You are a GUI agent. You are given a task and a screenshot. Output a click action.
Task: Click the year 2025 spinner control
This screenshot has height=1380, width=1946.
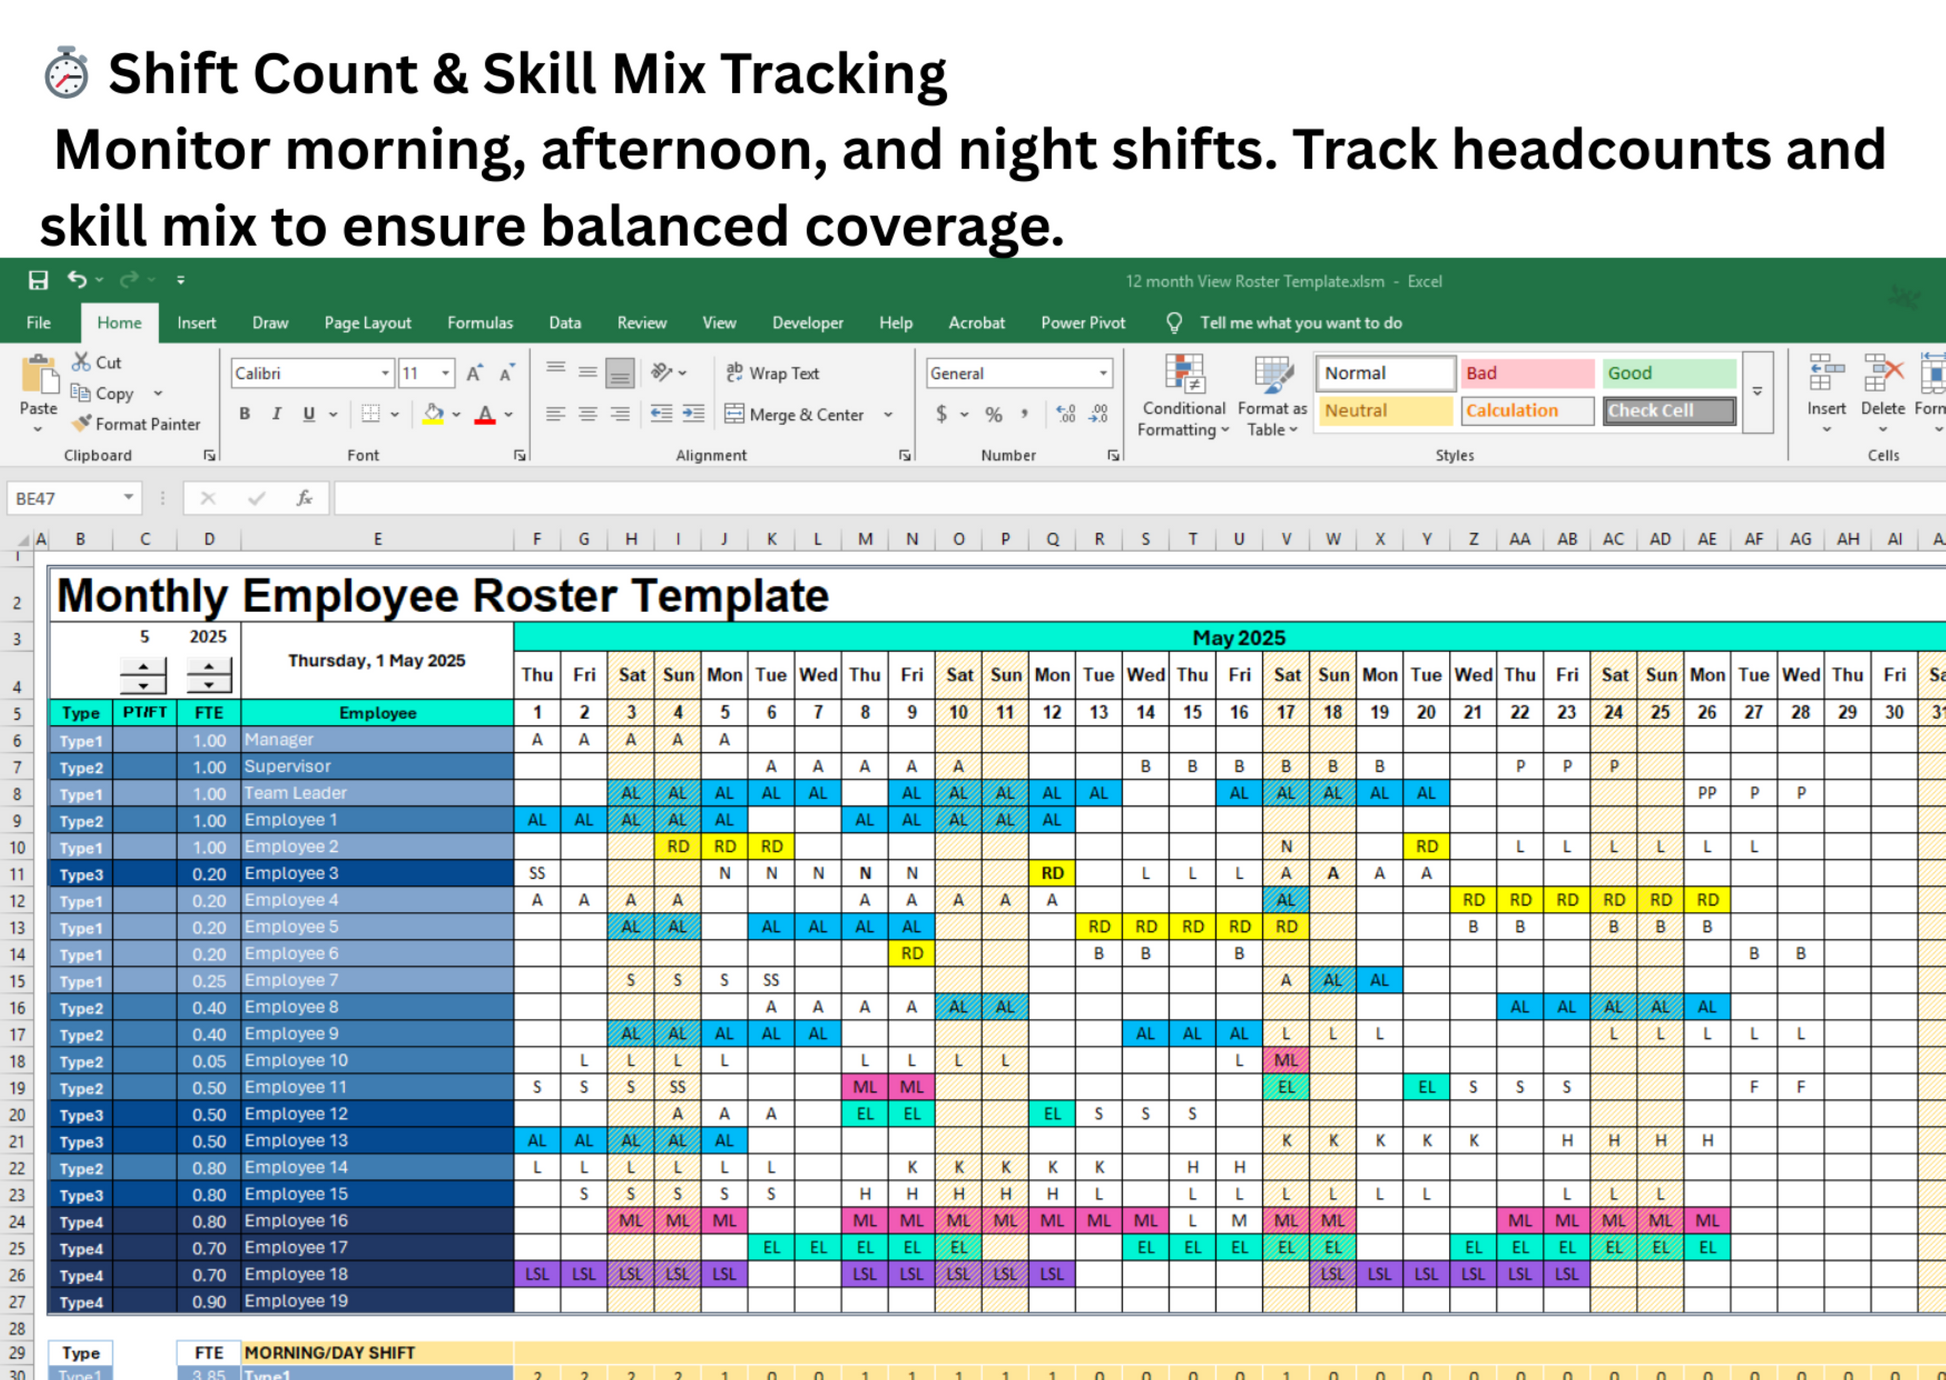pos(208,675)
